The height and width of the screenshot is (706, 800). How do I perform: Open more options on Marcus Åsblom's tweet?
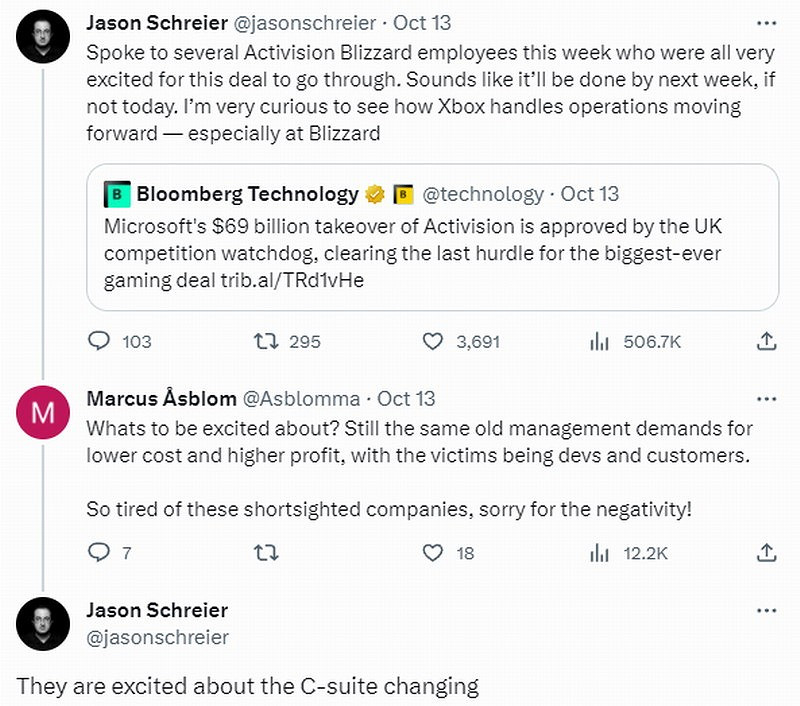766,398
